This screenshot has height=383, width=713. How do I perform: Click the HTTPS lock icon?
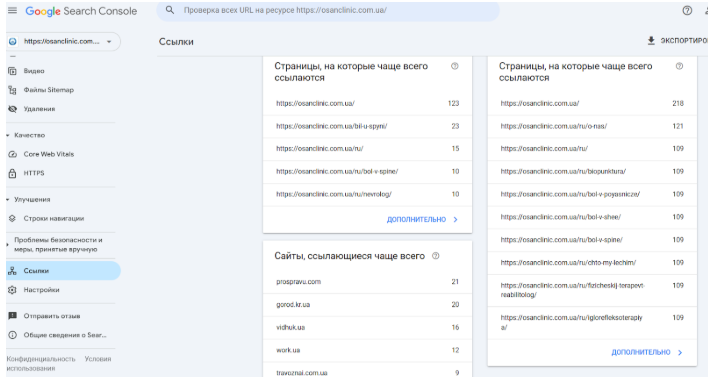click(13, 173)
